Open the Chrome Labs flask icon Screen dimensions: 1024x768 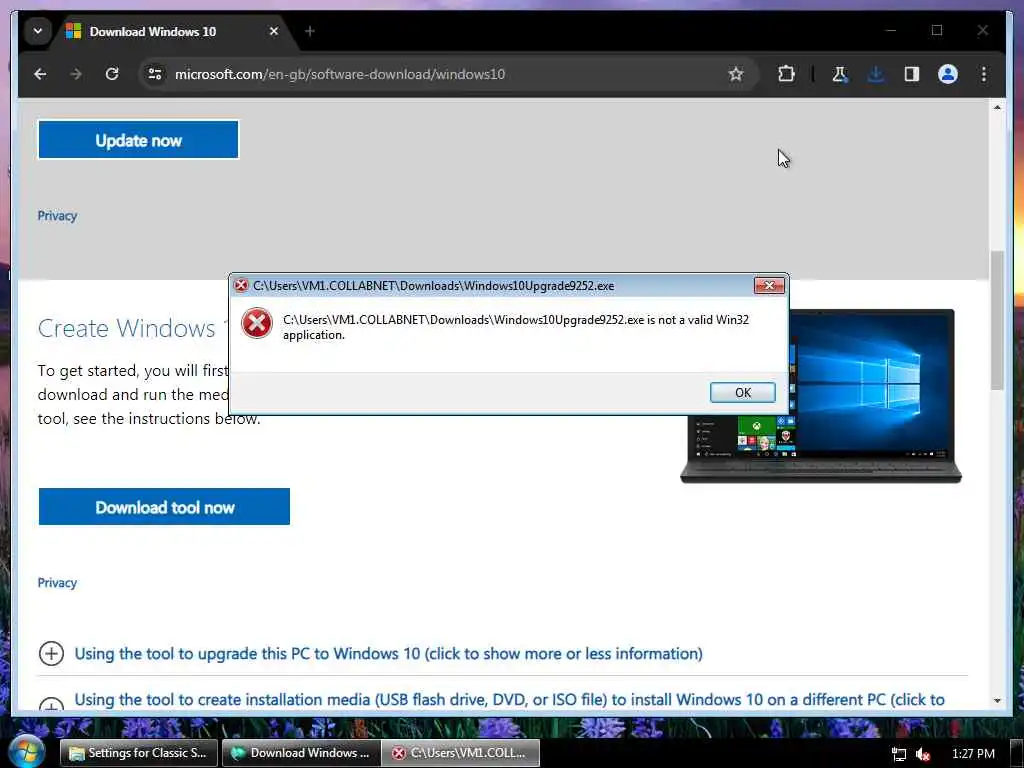pyautogui.click(x=839, y=74)
